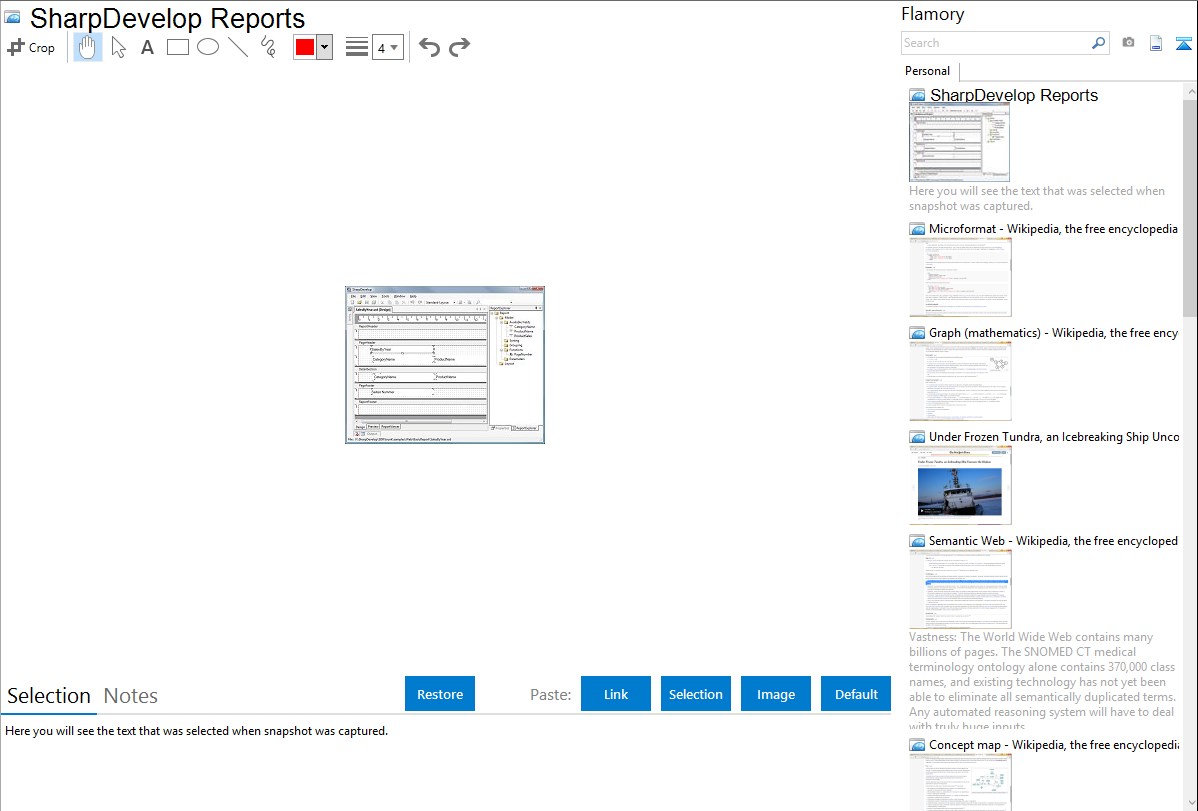This screenshot has height=811, width=1198.
Task: Click the search magnifier icon
Action: point(1099,43)
